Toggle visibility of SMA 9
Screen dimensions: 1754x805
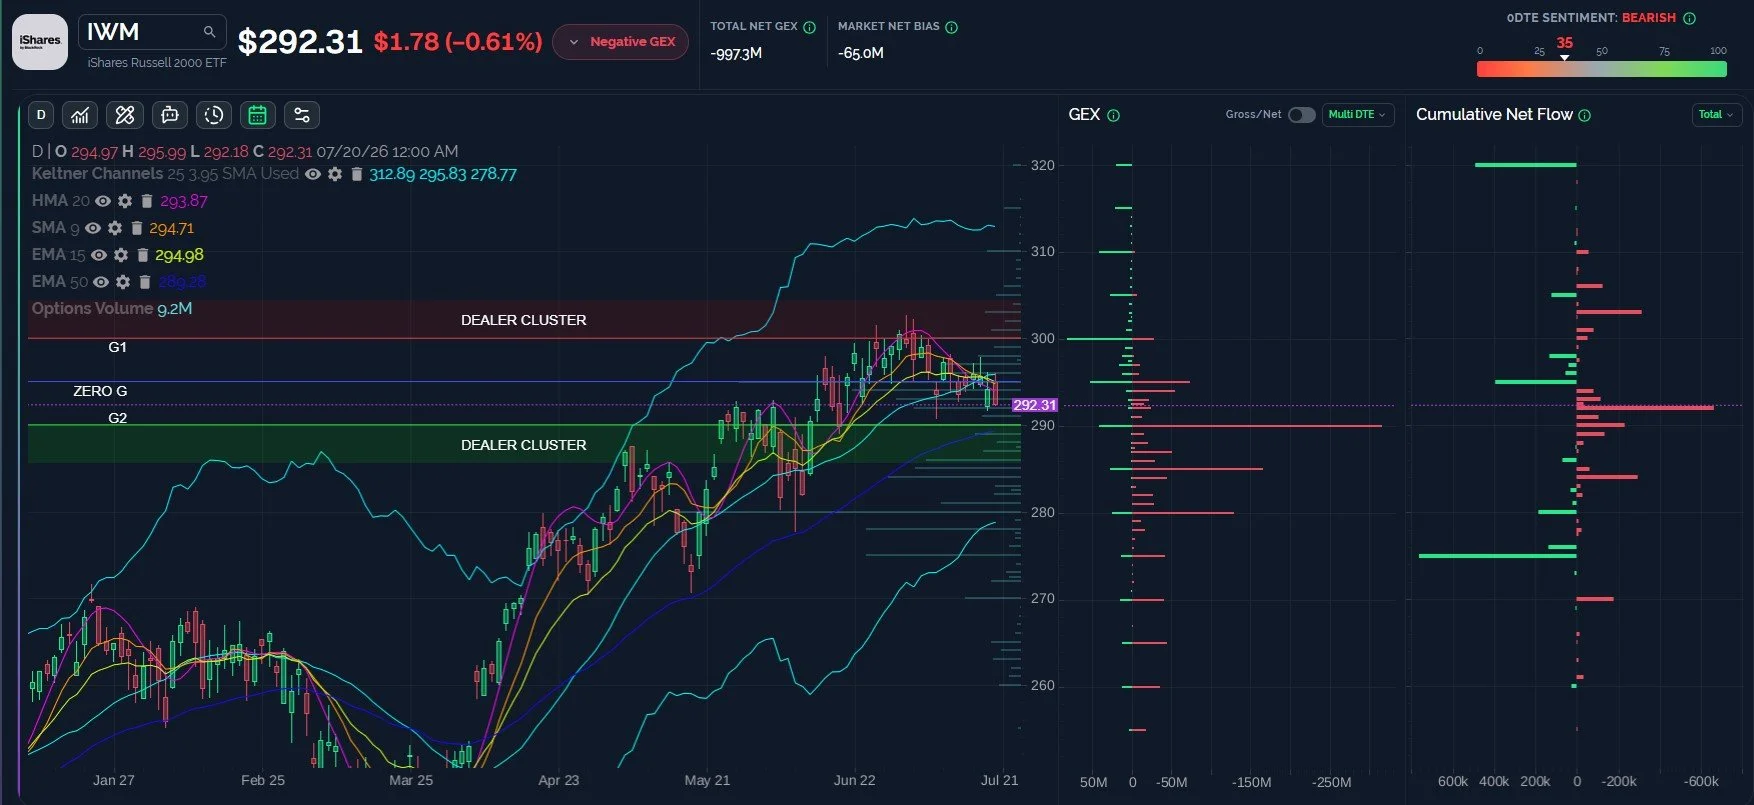[x=93, y=228]
